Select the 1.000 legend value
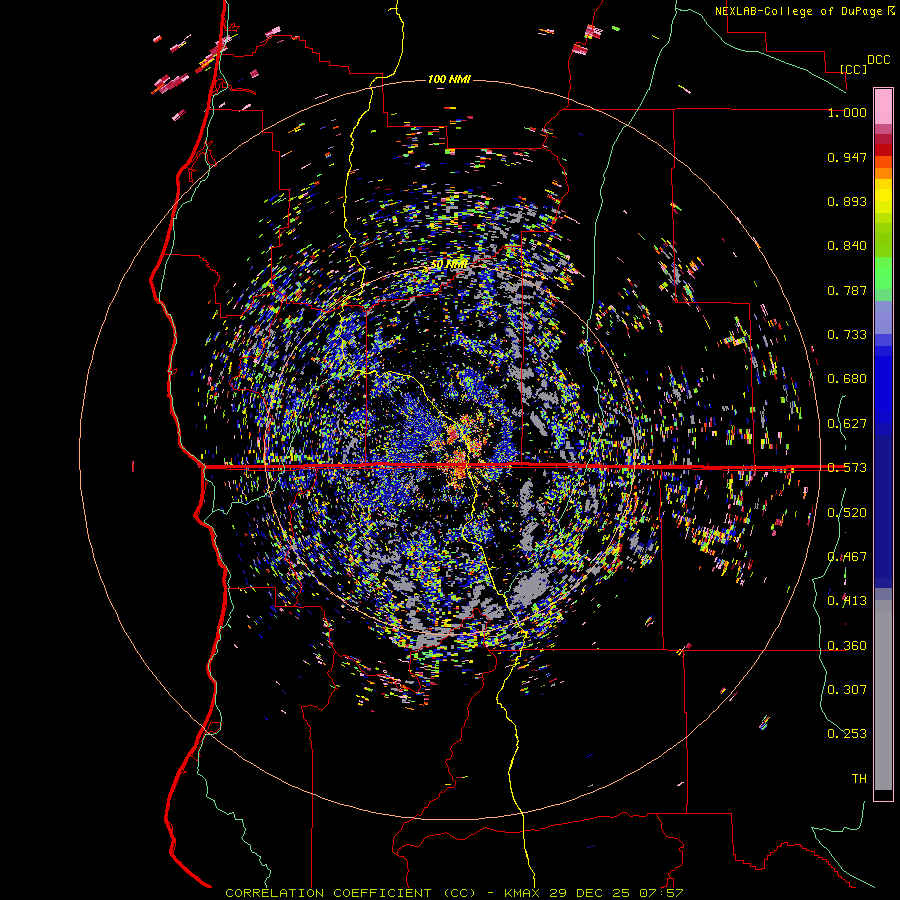 [847, 112]
